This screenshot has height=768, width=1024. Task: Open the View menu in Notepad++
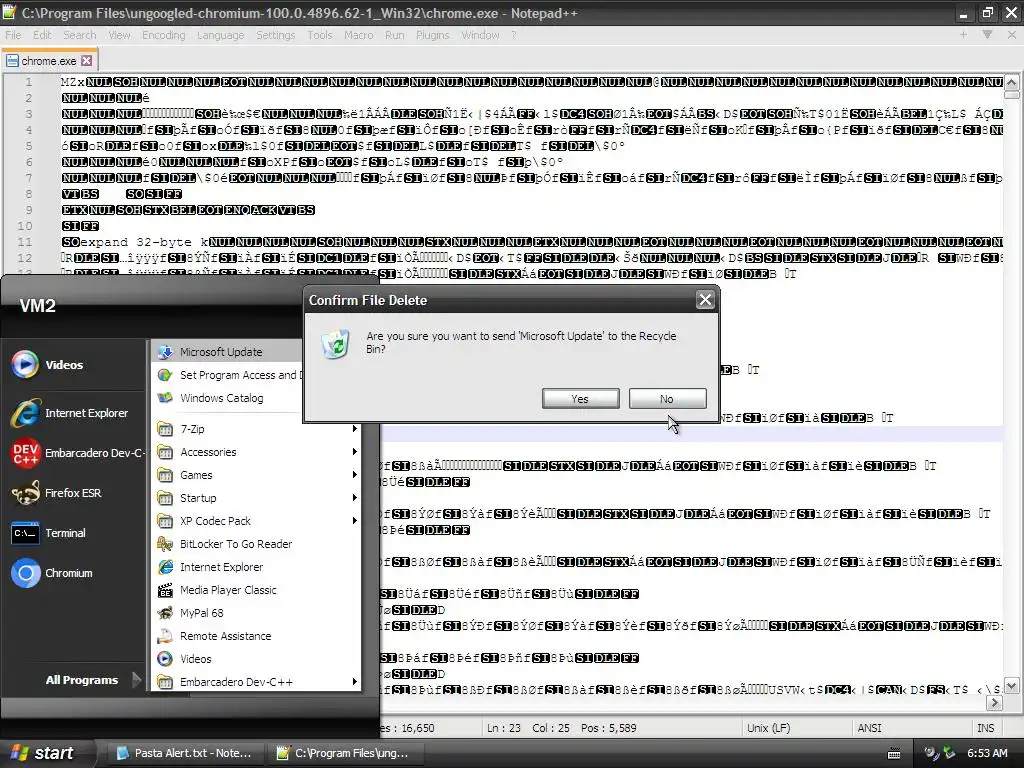tap(120, 35)
